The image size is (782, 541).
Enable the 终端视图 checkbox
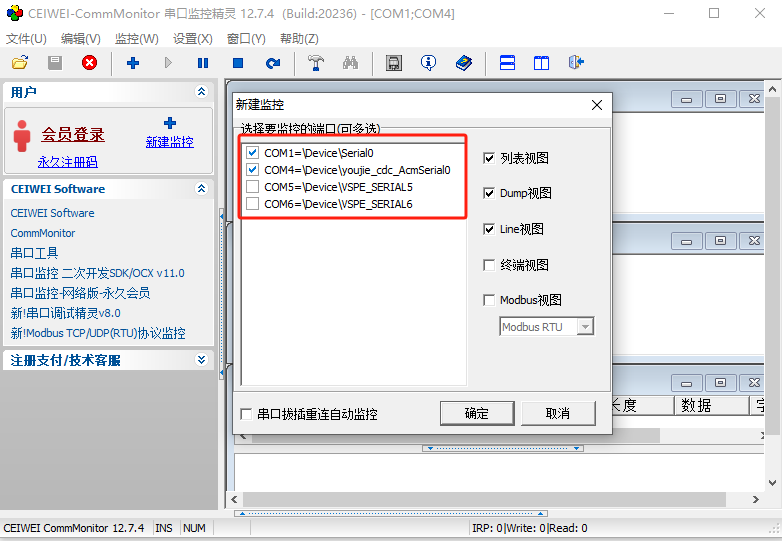[x=489, y=265]
